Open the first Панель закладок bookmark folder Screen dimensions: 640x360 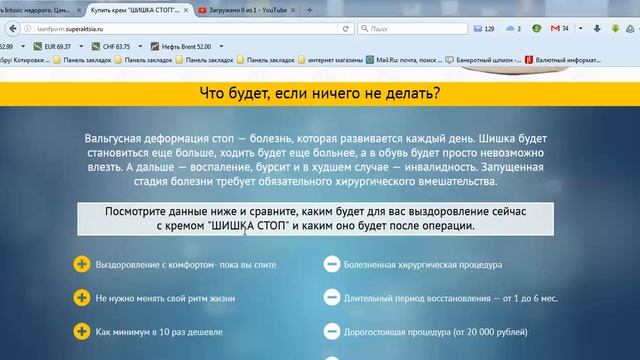82,60
